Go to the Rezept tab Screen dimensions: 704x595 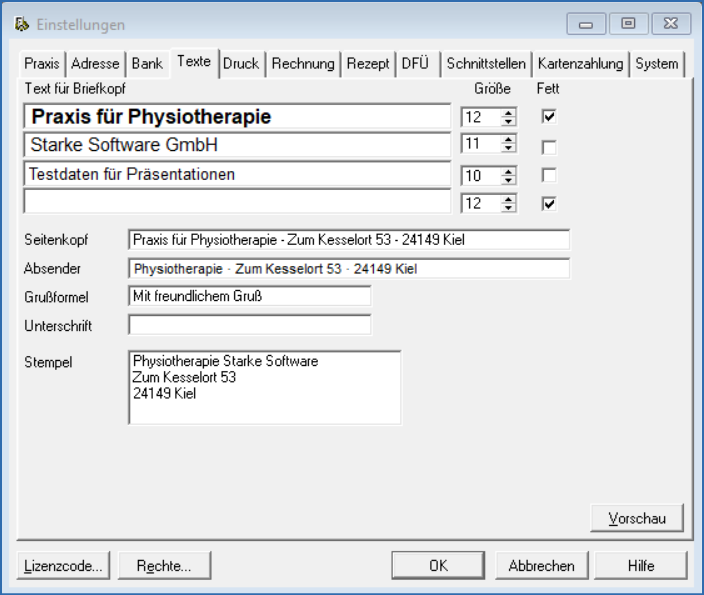368,64
